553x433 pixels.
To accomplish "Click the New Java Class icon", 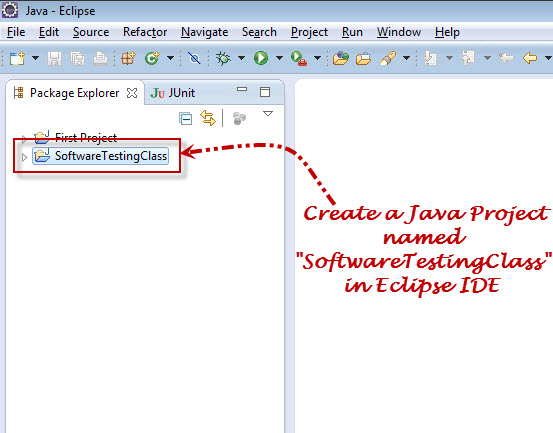I will click(x=152, y=58).
